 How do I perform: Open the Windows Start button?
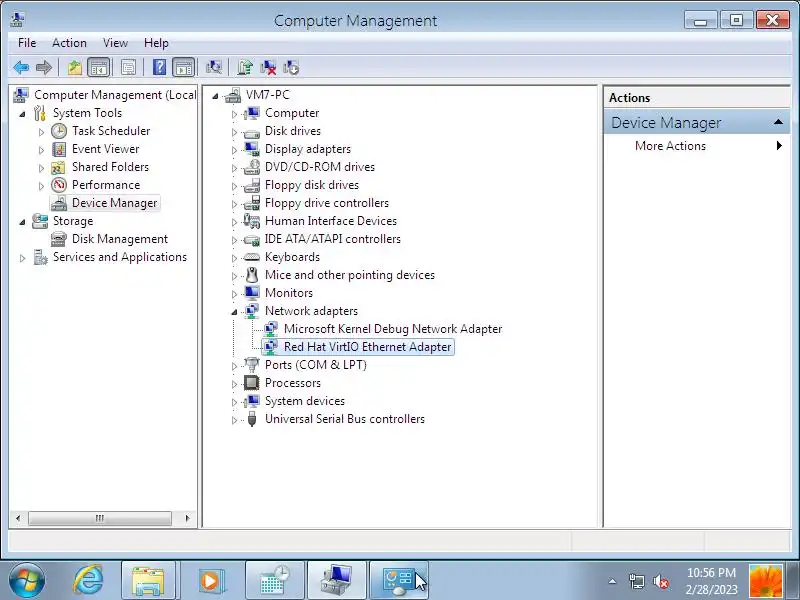pyautogui.click(x=27, y=580)
